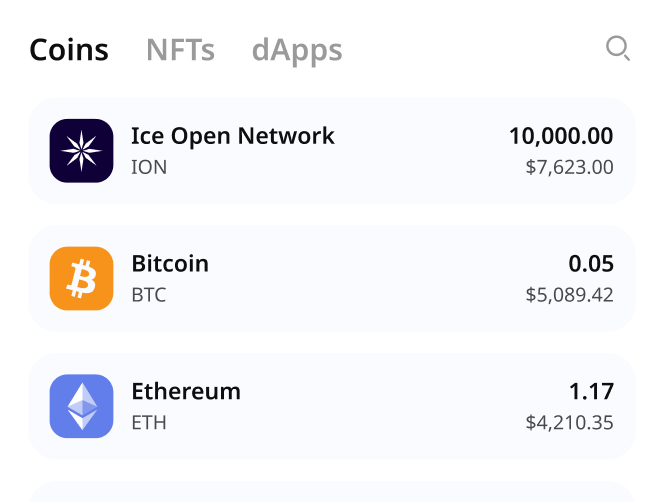Click the Ice Open Network star icon
The width and height of the screenshot is (664, 502).
point(81,151)
